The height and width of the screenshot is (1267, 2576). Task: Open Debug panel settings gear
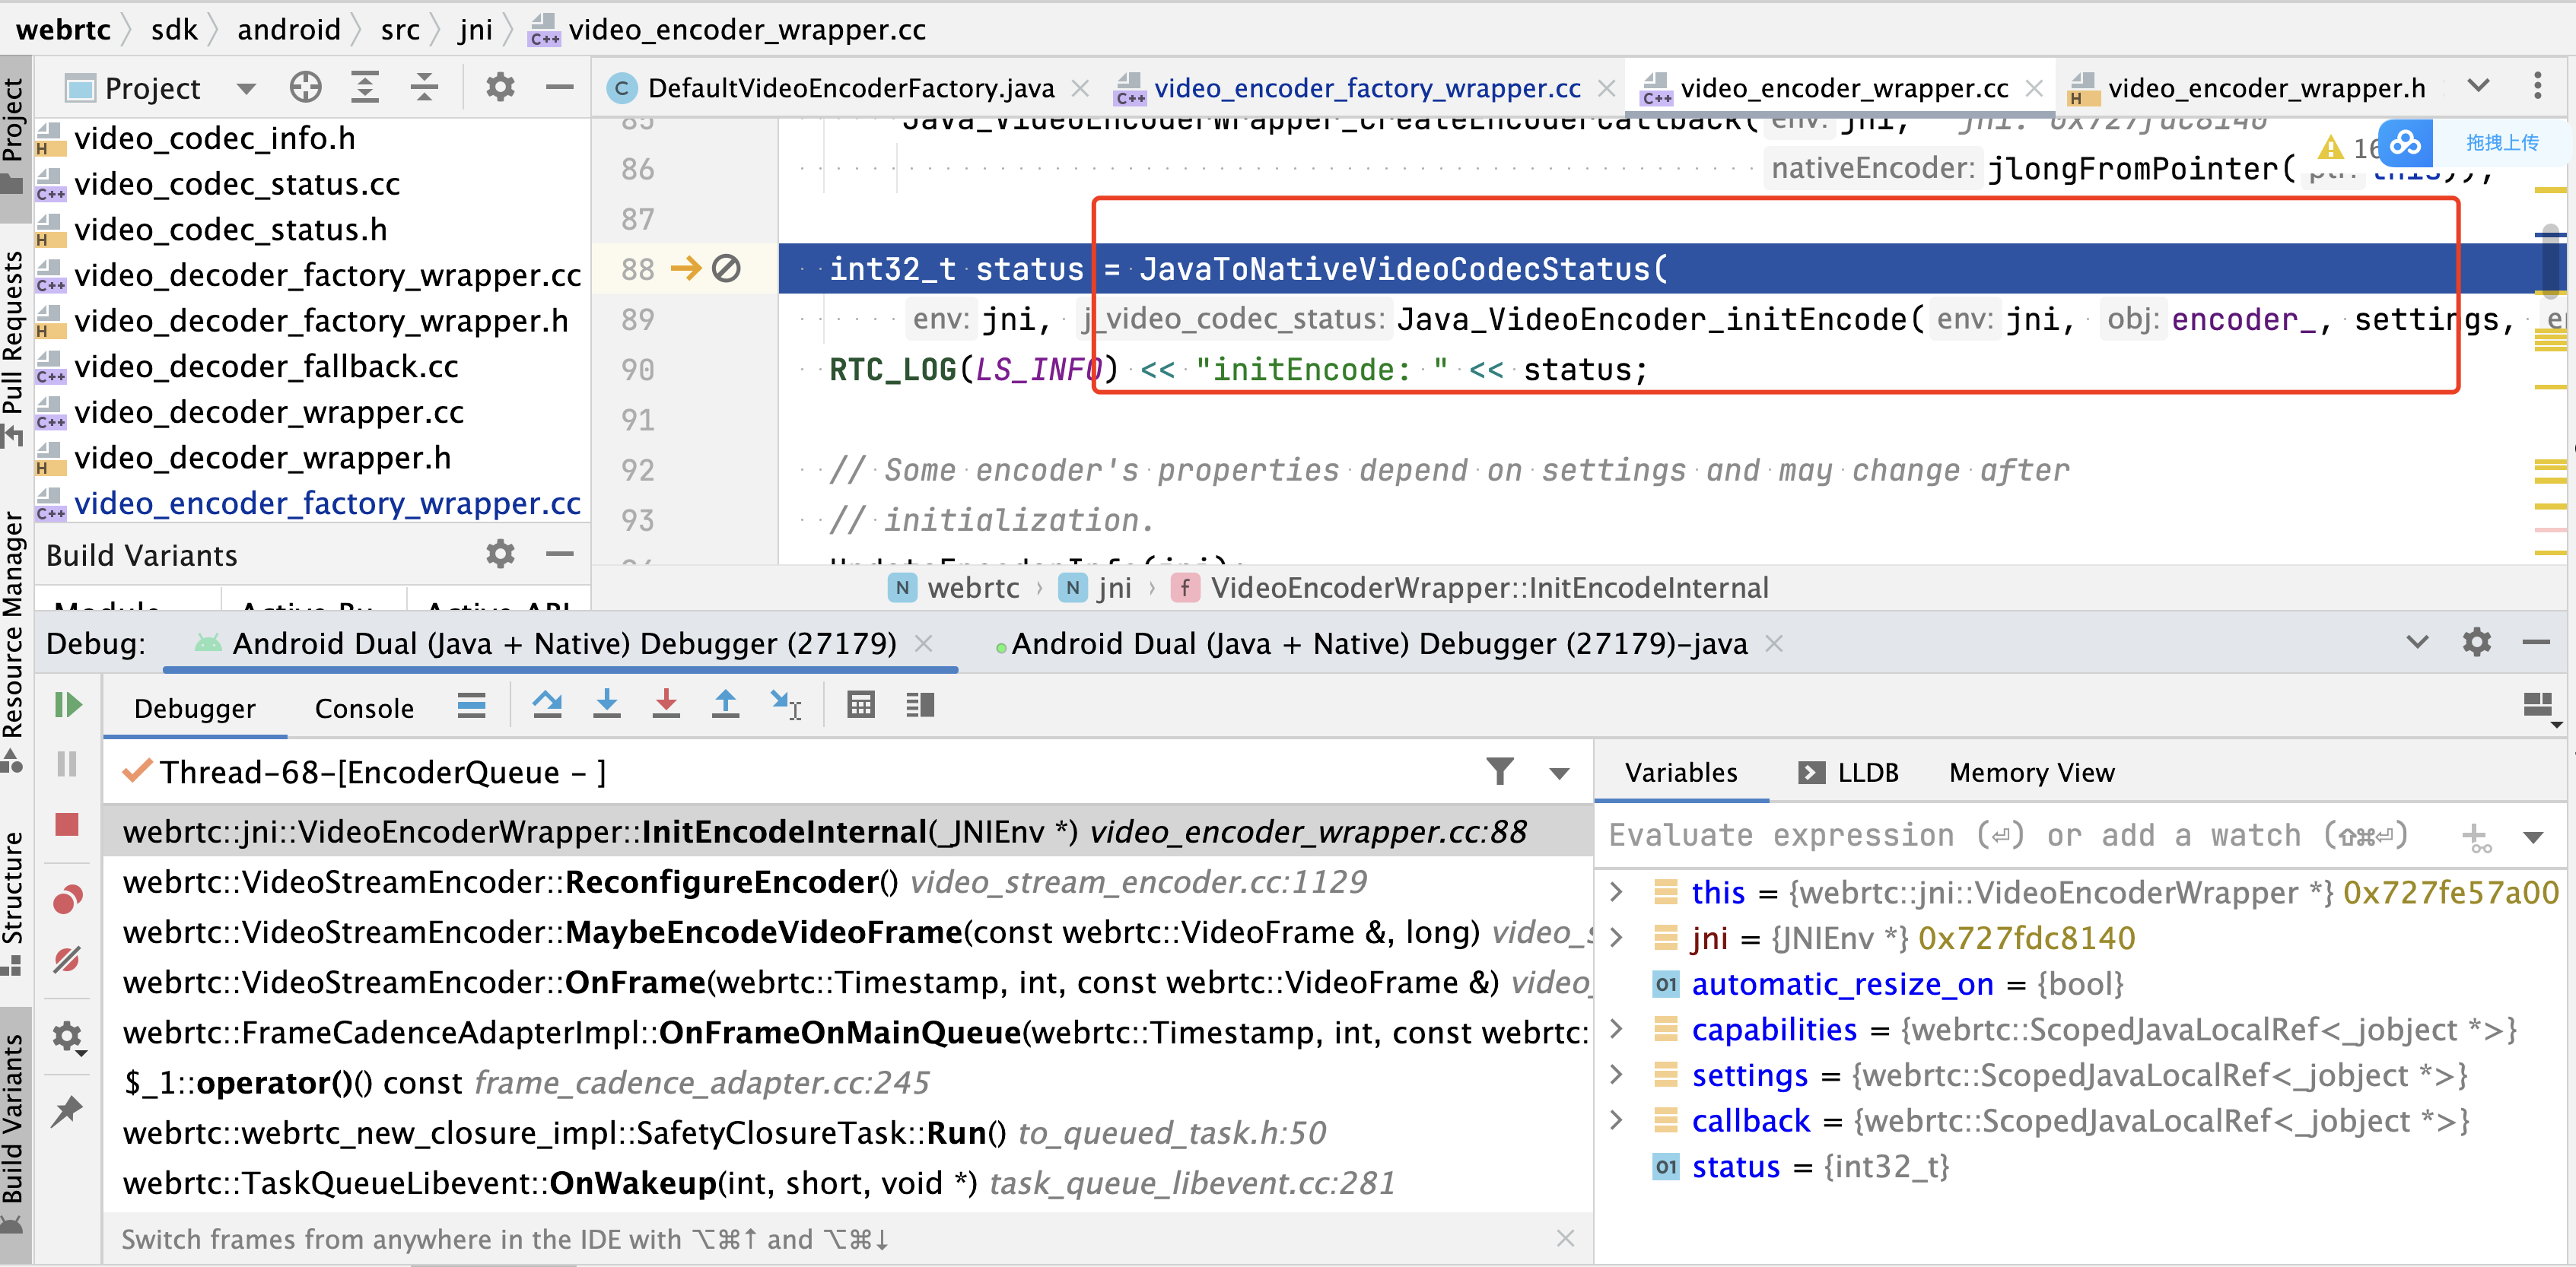[2477, 643]
